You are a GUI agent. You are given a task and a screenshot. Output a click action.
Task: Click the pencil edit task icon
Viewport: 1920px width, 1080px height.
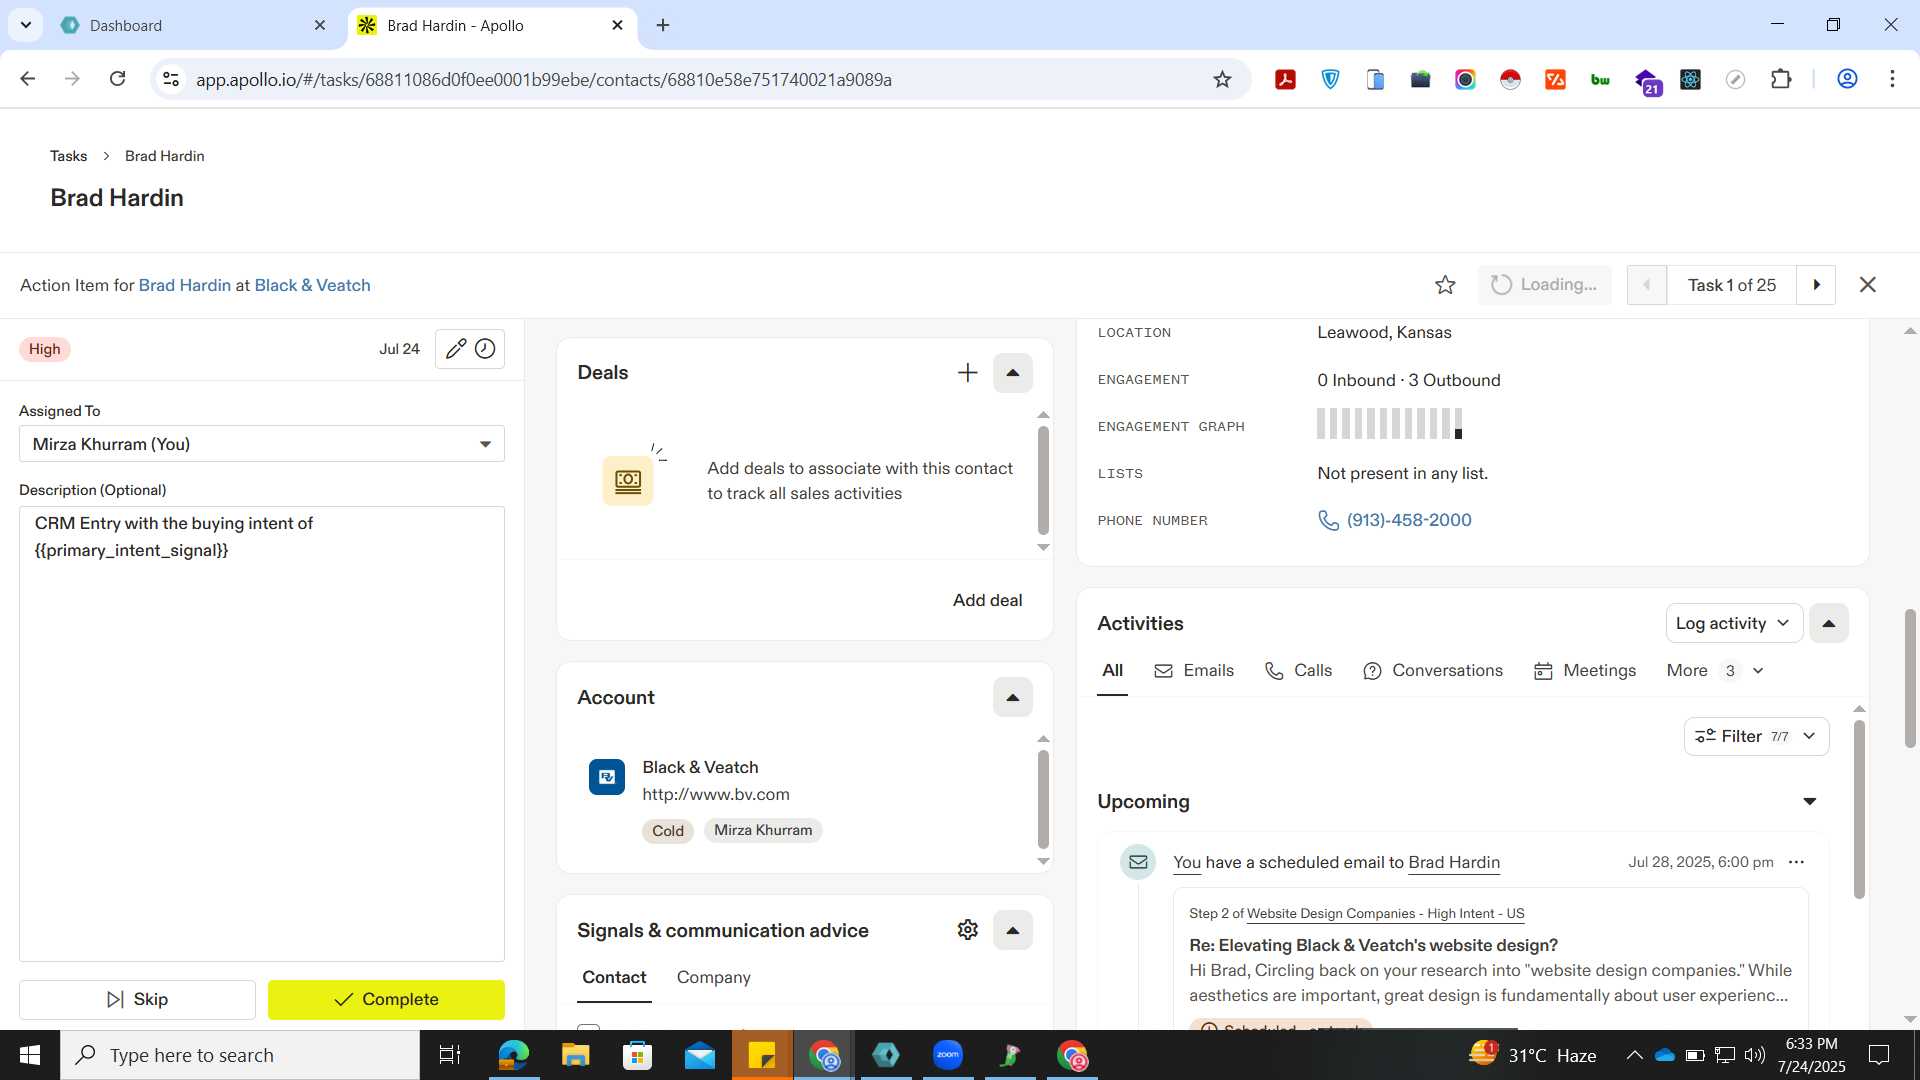[456, 349]
